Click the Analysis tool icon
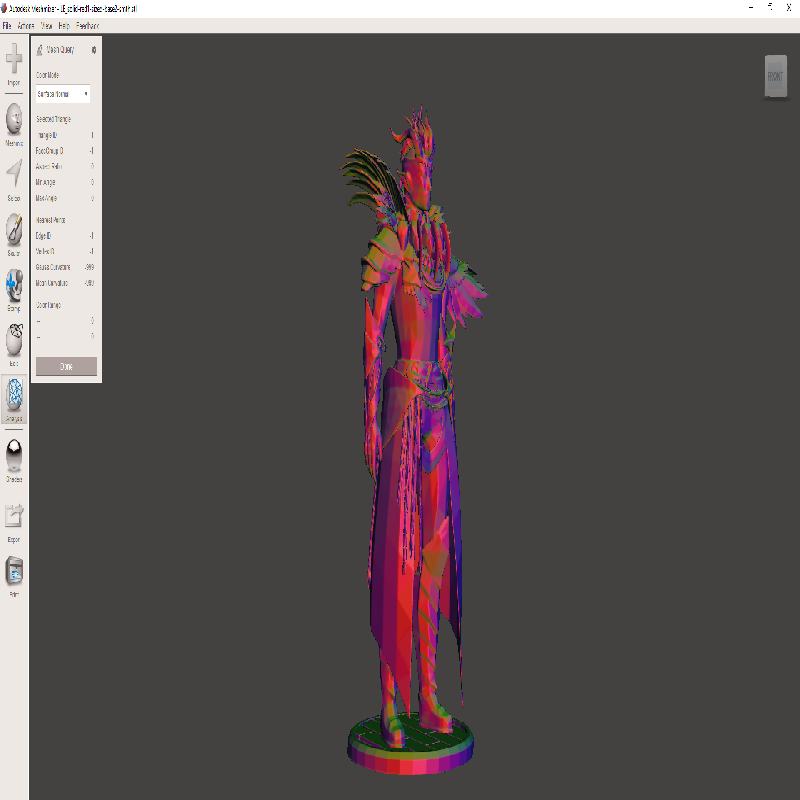The height and width of the screenshot is (800, 800). (x=14, y=398)
